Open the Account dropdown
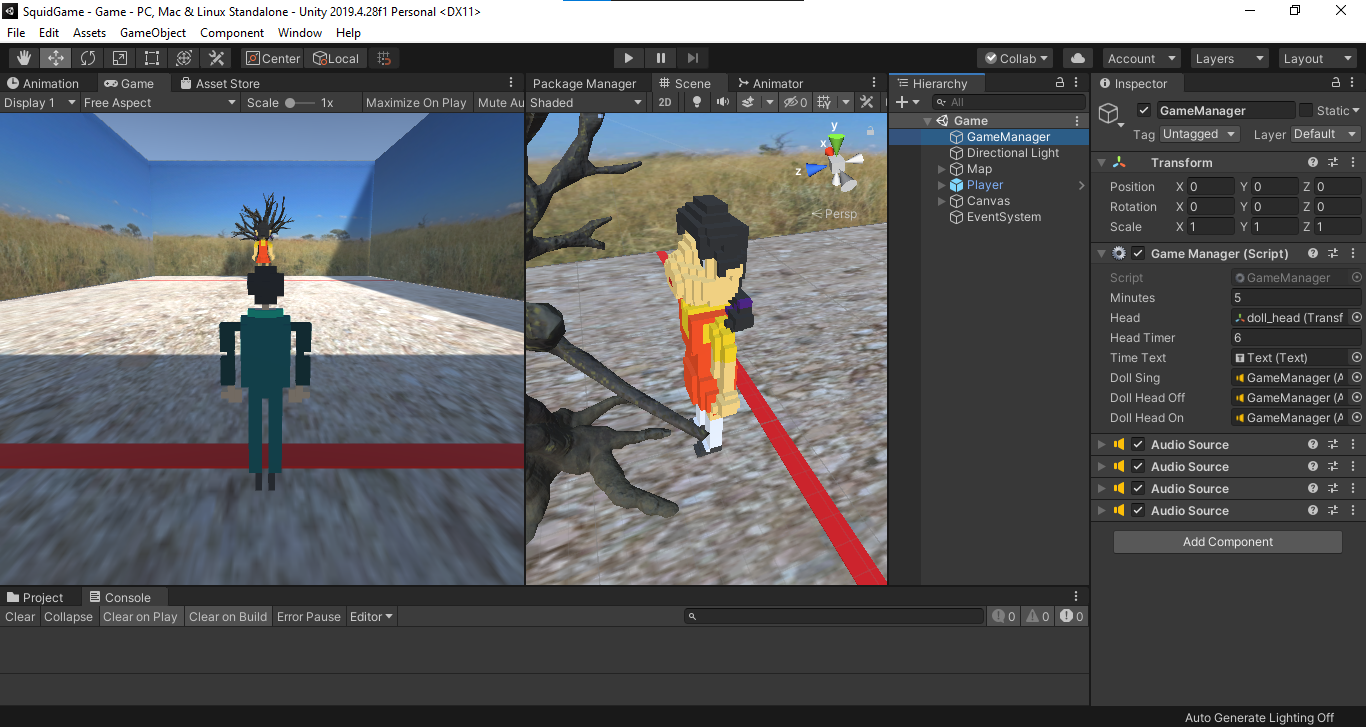The width and height of the screenshot is (1366, 727). 1142,58
